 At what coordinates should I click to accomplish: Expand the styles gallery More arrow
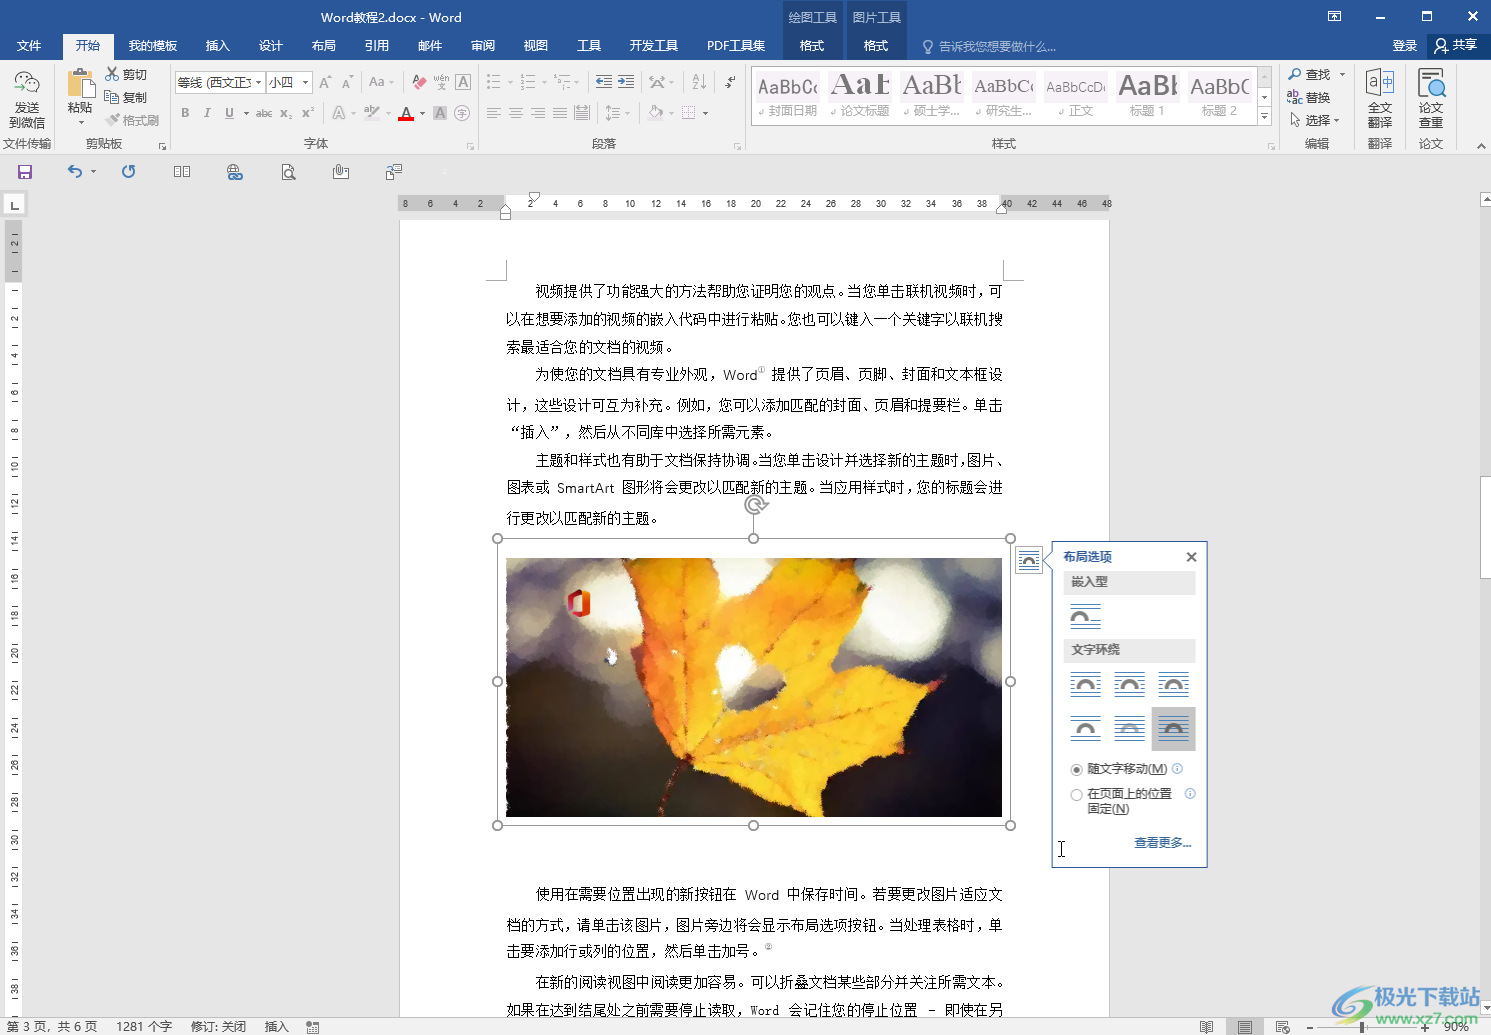(1264, 117)
